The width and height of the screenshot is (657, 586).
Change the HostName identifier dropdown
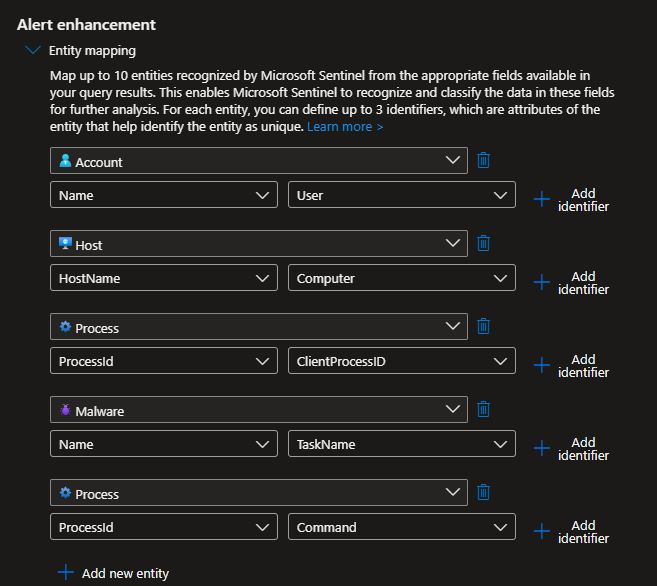(164, 278)
